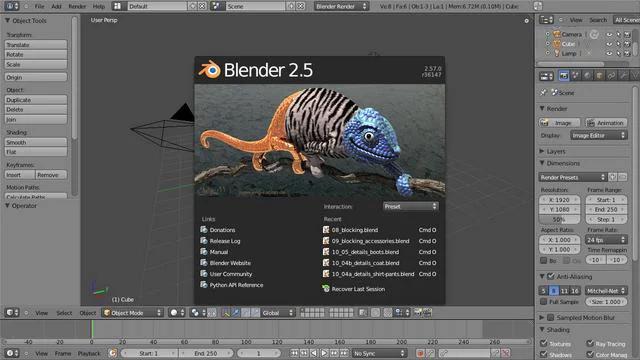Play the animation in reverse

coord(314,353)
